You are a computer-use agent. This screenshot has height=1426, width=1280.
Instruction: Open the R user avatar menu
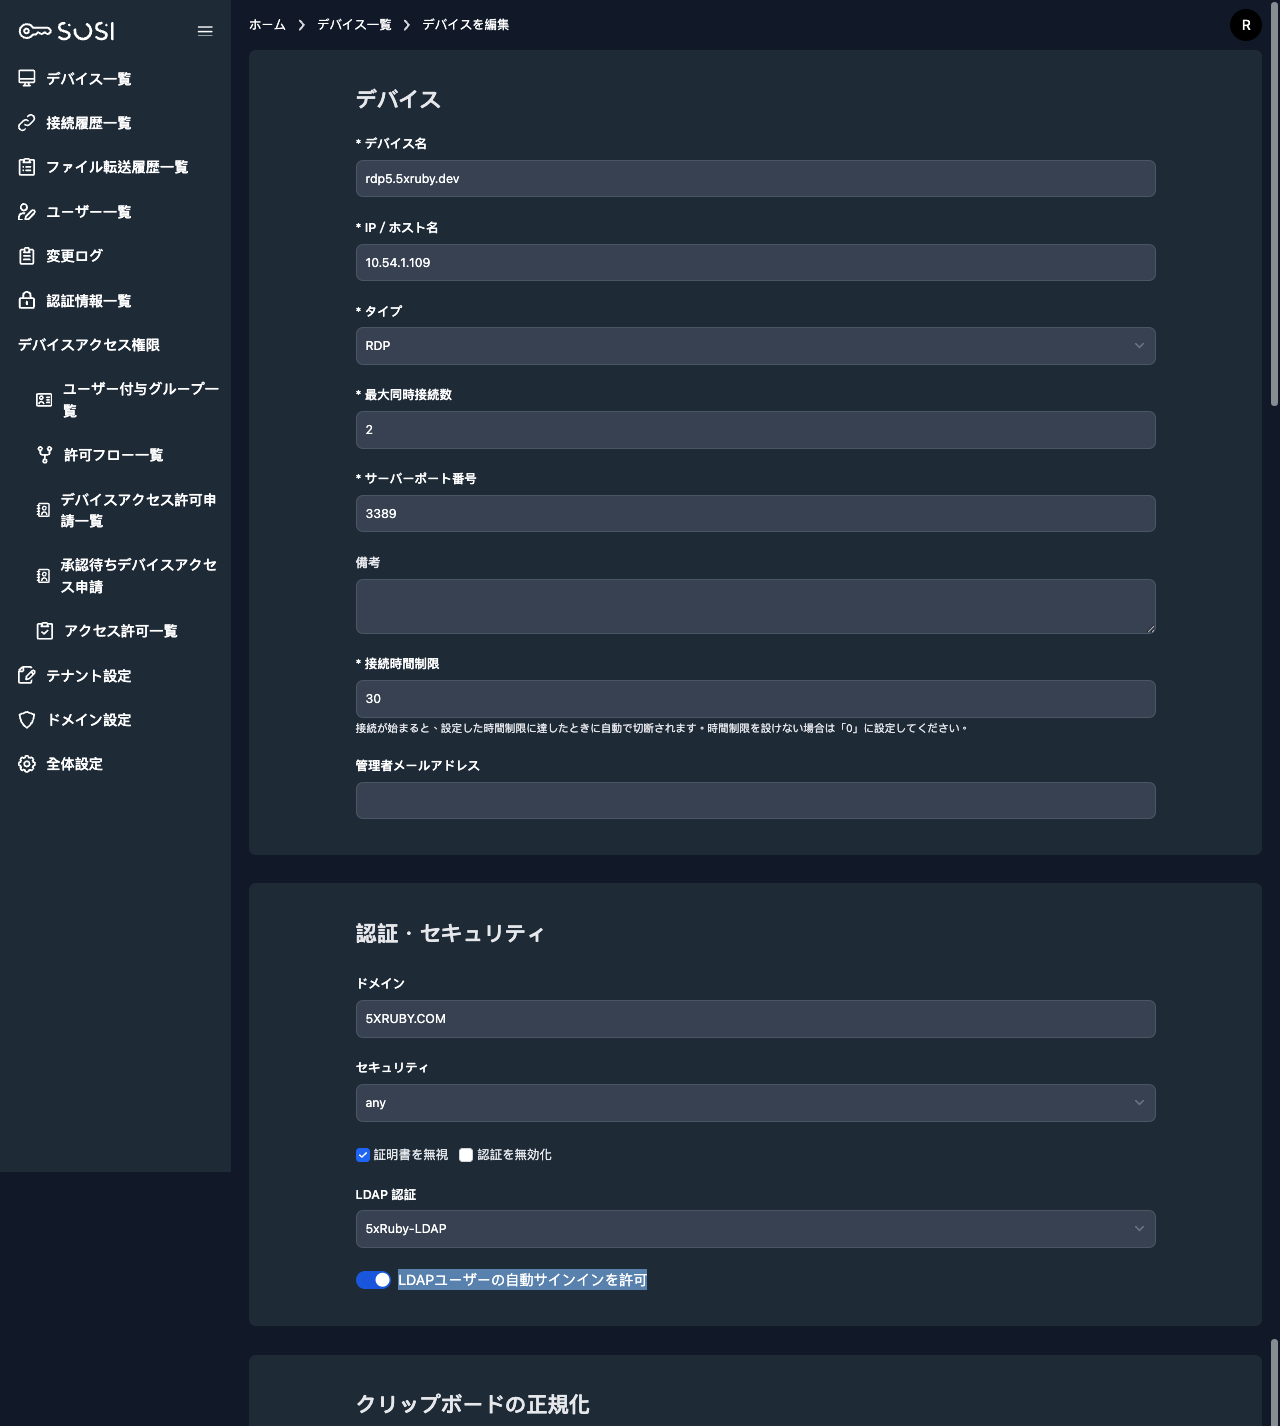(x=1245, y=25)
